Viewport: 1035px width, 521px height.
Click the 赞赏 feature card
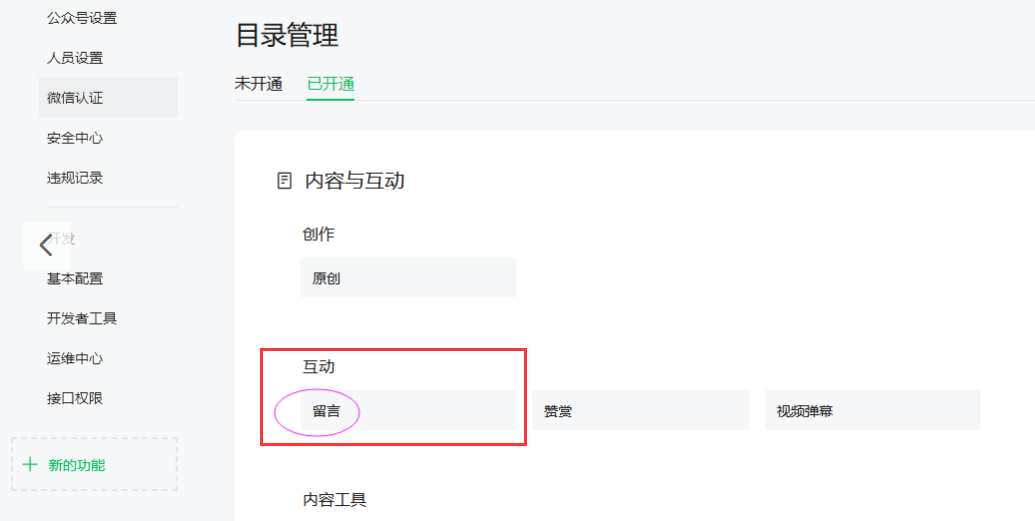640,411
